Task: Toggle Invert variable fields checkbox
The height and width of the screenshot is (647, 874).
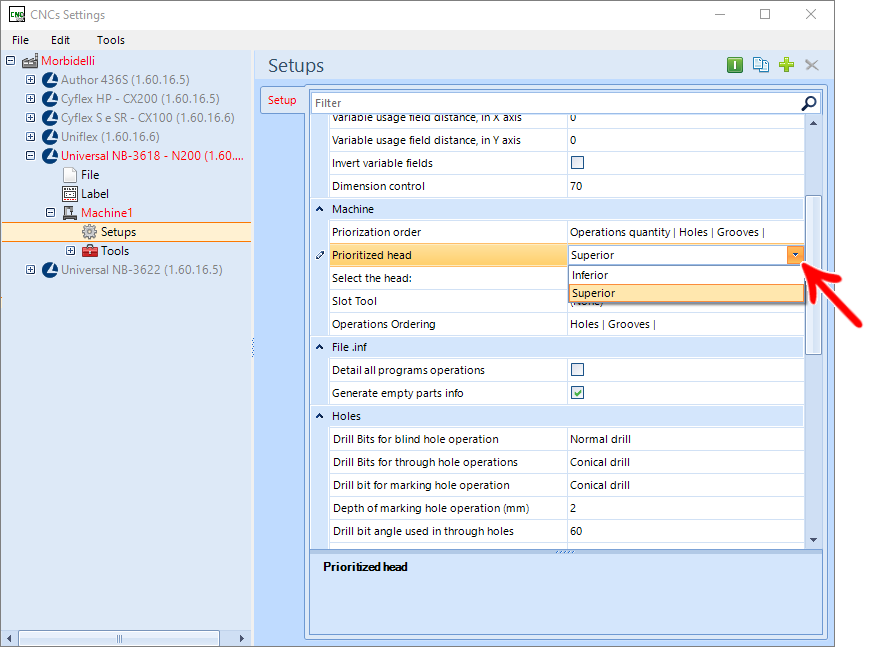Action: (577, 163)
